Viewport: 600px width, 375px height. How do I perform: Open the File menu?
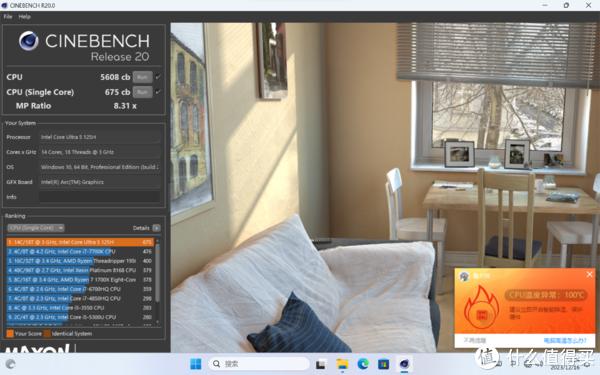(x=8, y=16)
